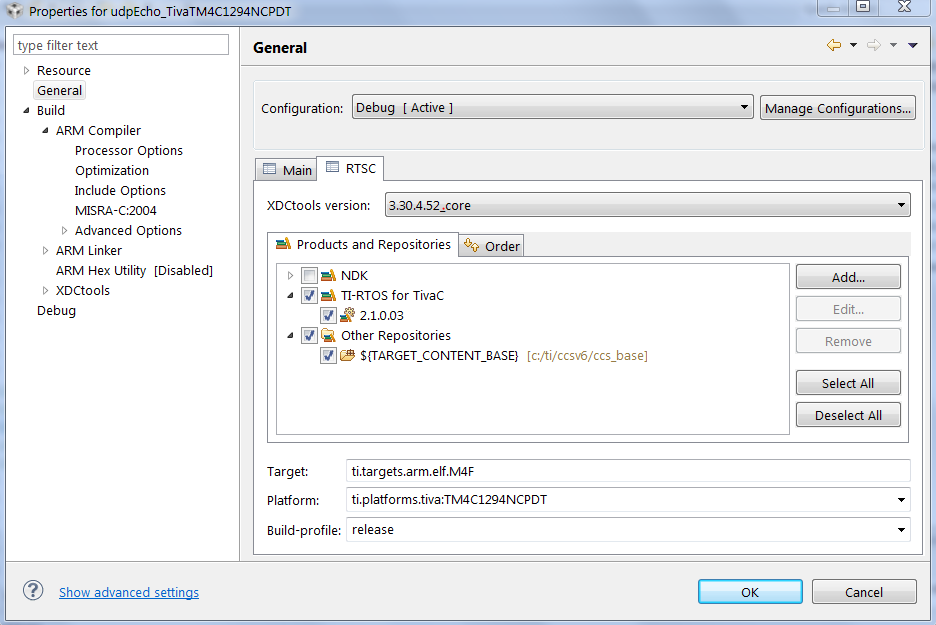Click the type filter text field
Image resolution: width=936 pixels, height=625 pixels.
[x=121, y=45]
